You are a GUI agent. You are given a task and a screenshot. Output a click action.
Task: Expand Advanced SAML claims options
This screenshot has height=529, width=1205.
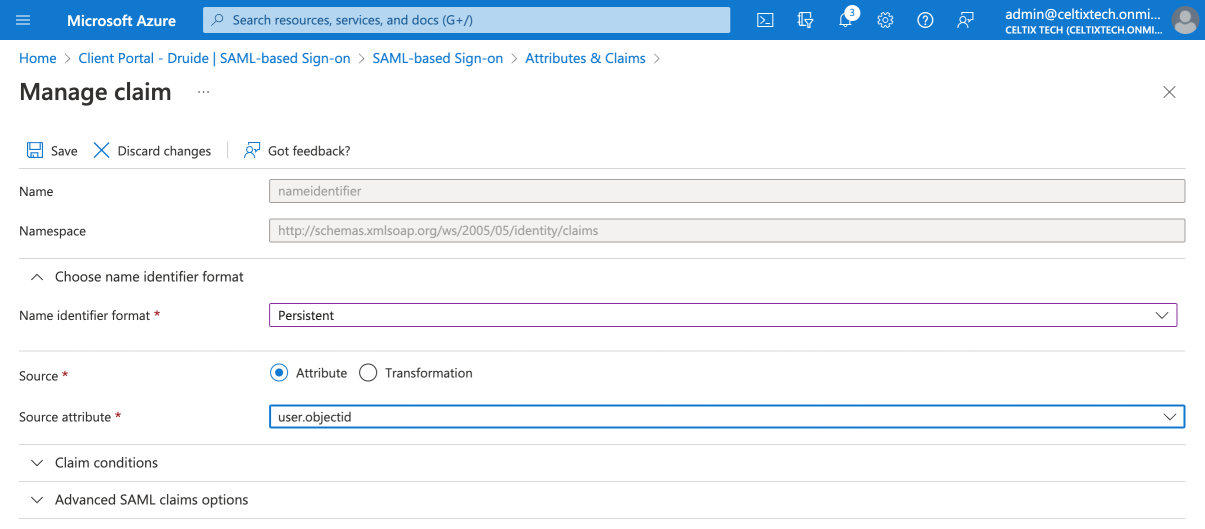click(151, 500)
